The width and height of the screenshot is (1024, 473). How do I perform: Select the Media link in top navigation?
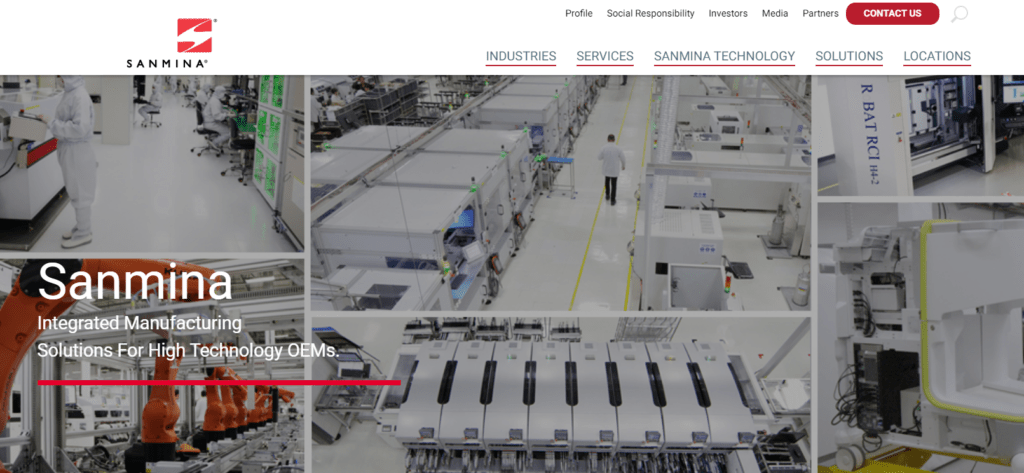pos(775,14)
